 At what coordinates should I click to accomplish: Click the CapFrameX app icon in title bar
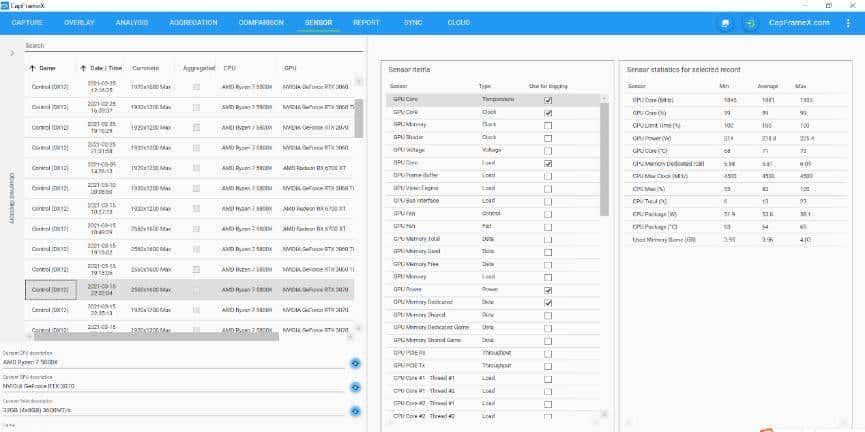click(x=4, y=5)
